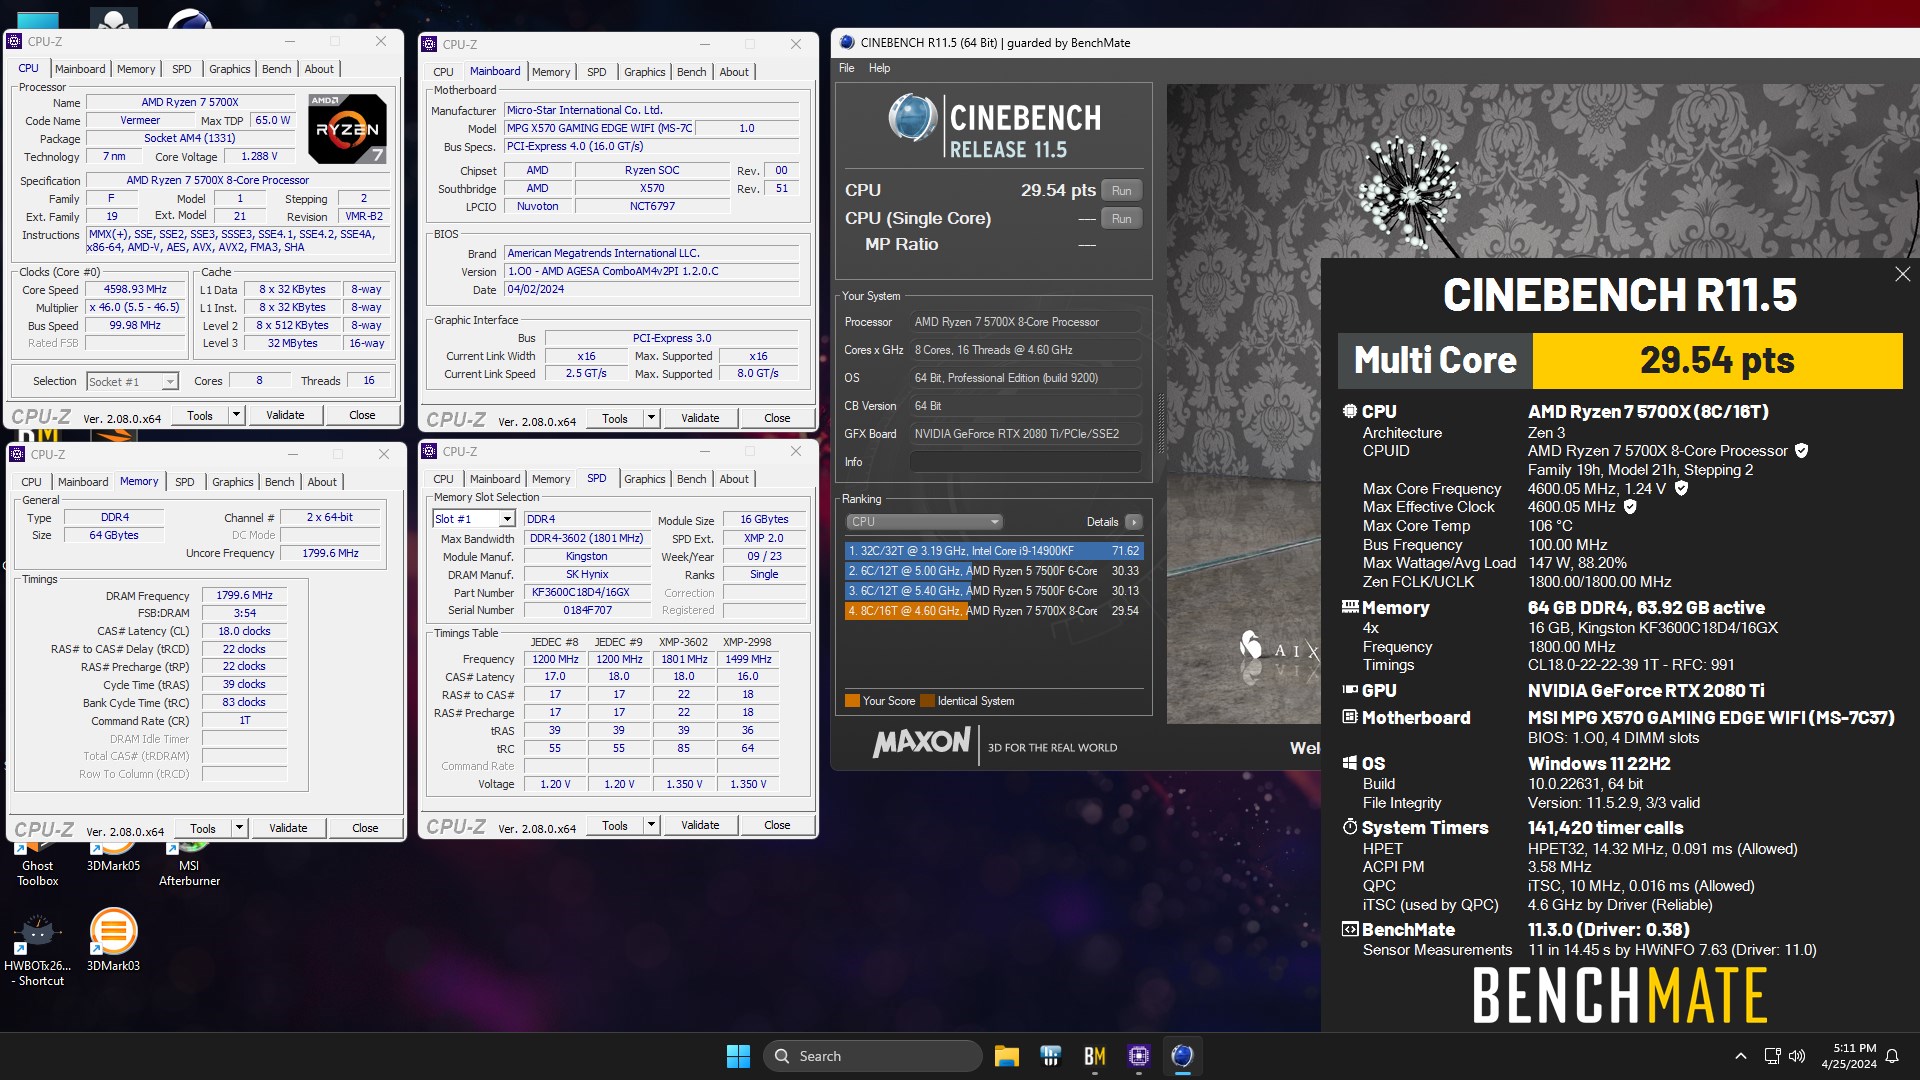Screen dimensions: 1920x1080
Task: Close the BenchMate result overlay with X
Action: (1902, 274)
